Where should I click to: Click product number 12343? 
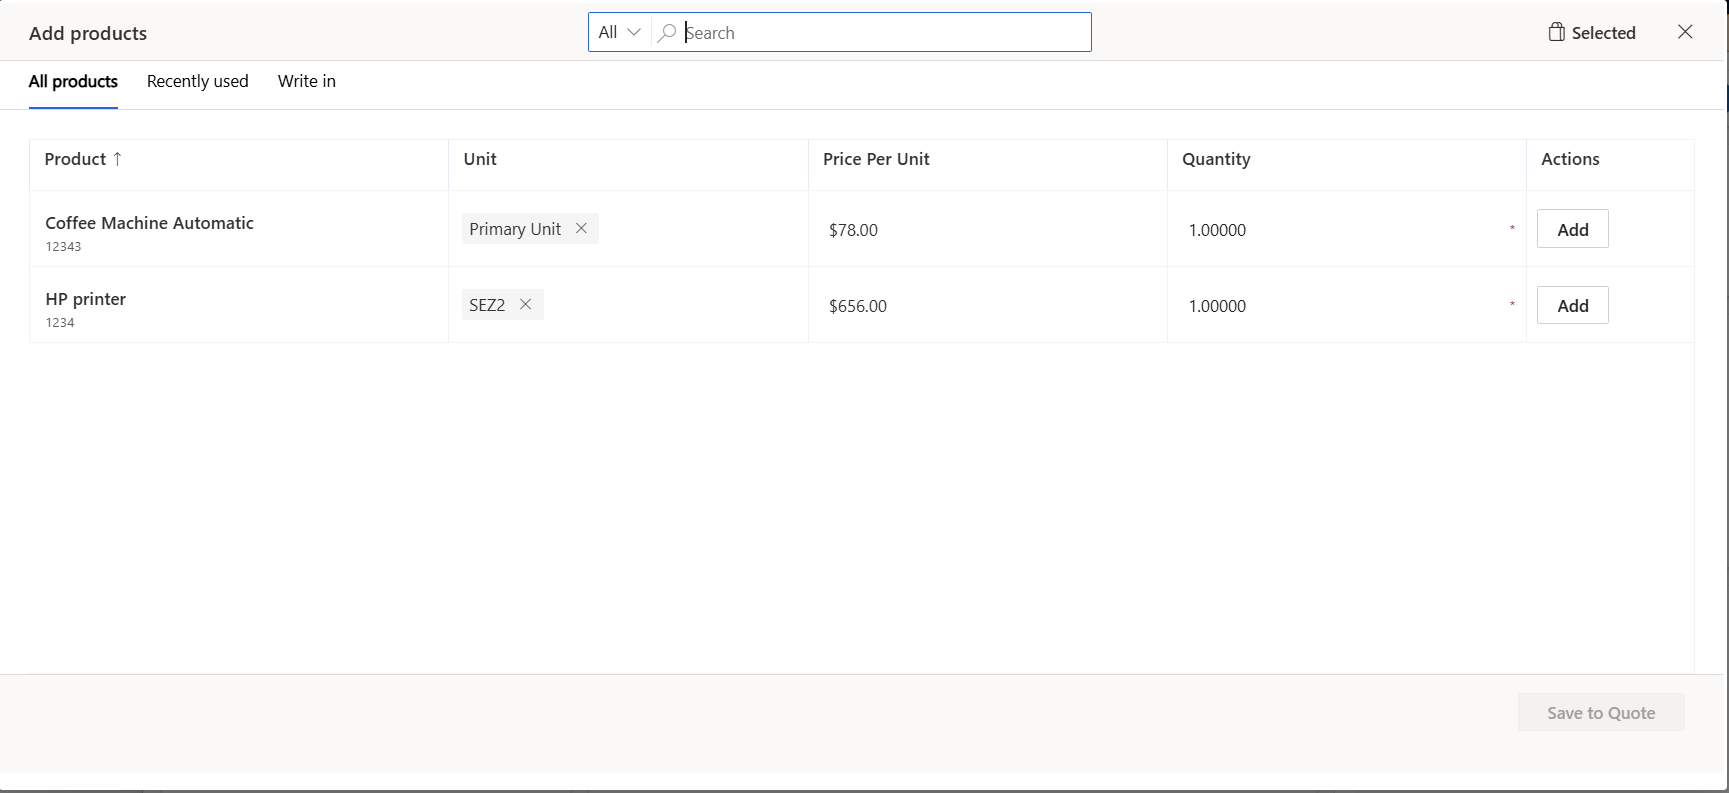pos(63,247)
